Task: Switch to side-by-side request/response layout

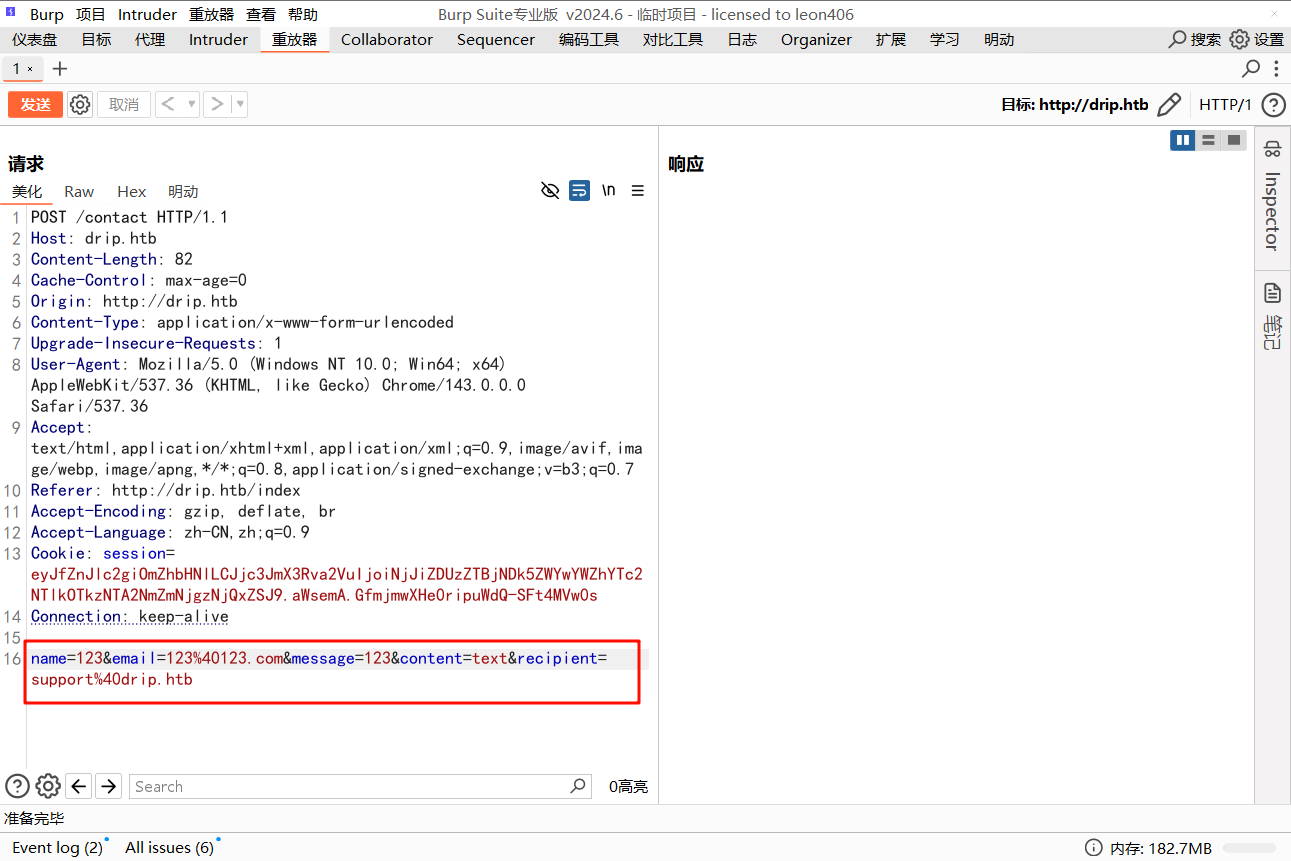Action: (x=1182, y=140)
